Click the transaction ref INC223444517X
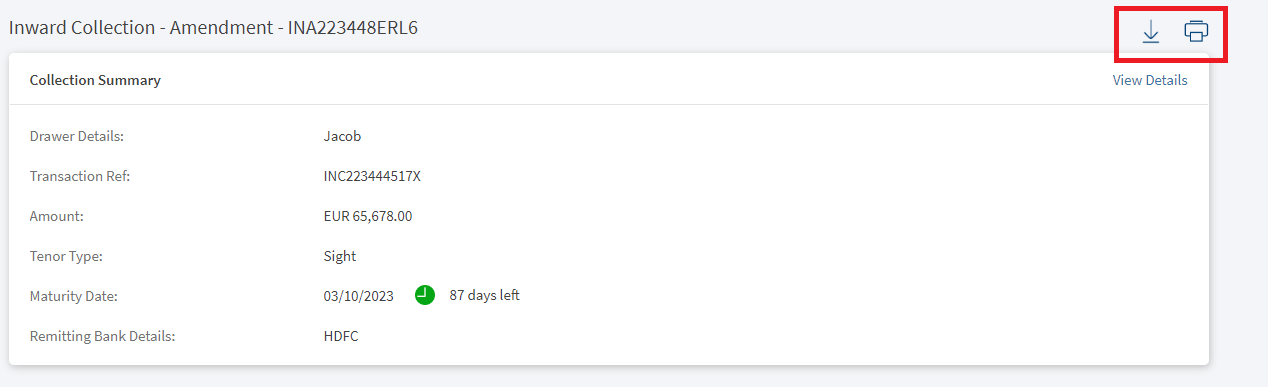This screenshot has width=1268, height=387. (x=365, y=176)
